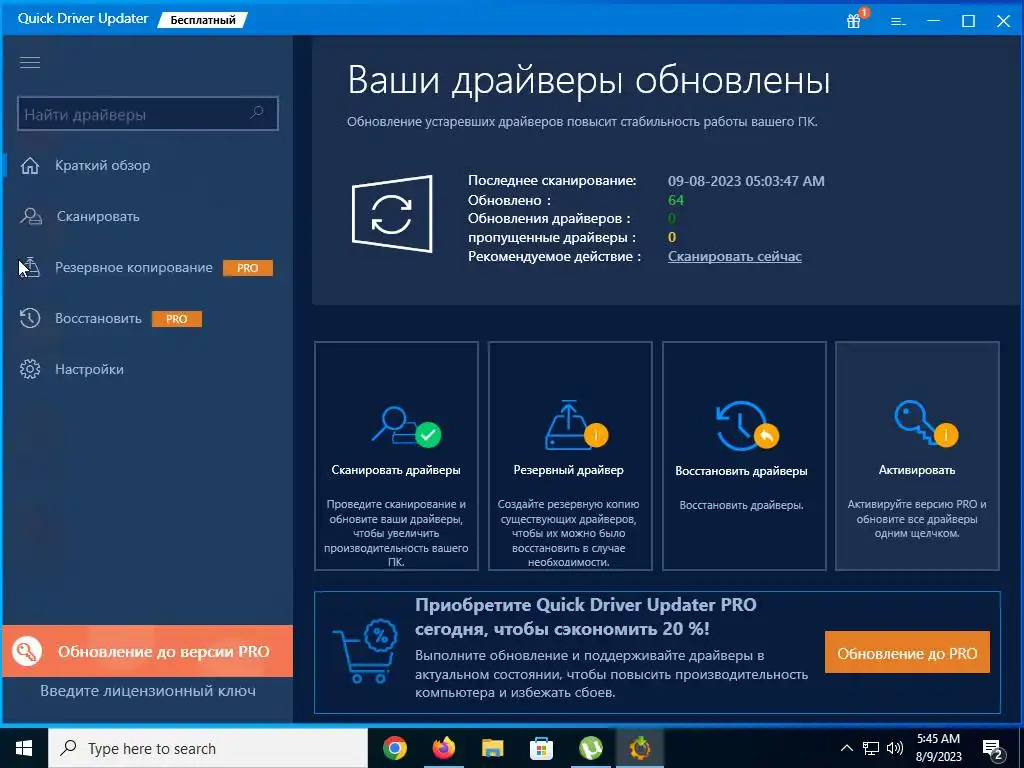The image size is (1024, 768).
Task: Click the scan icon beside Сканировать
Action: [30, 216]
